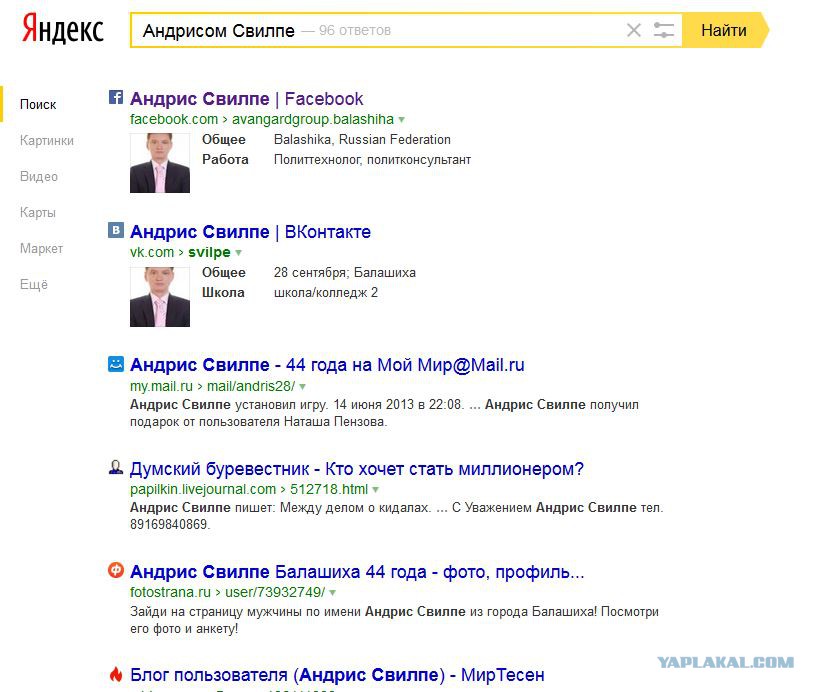
Task: Click the Yandex logo
Action: coord(62,29)
